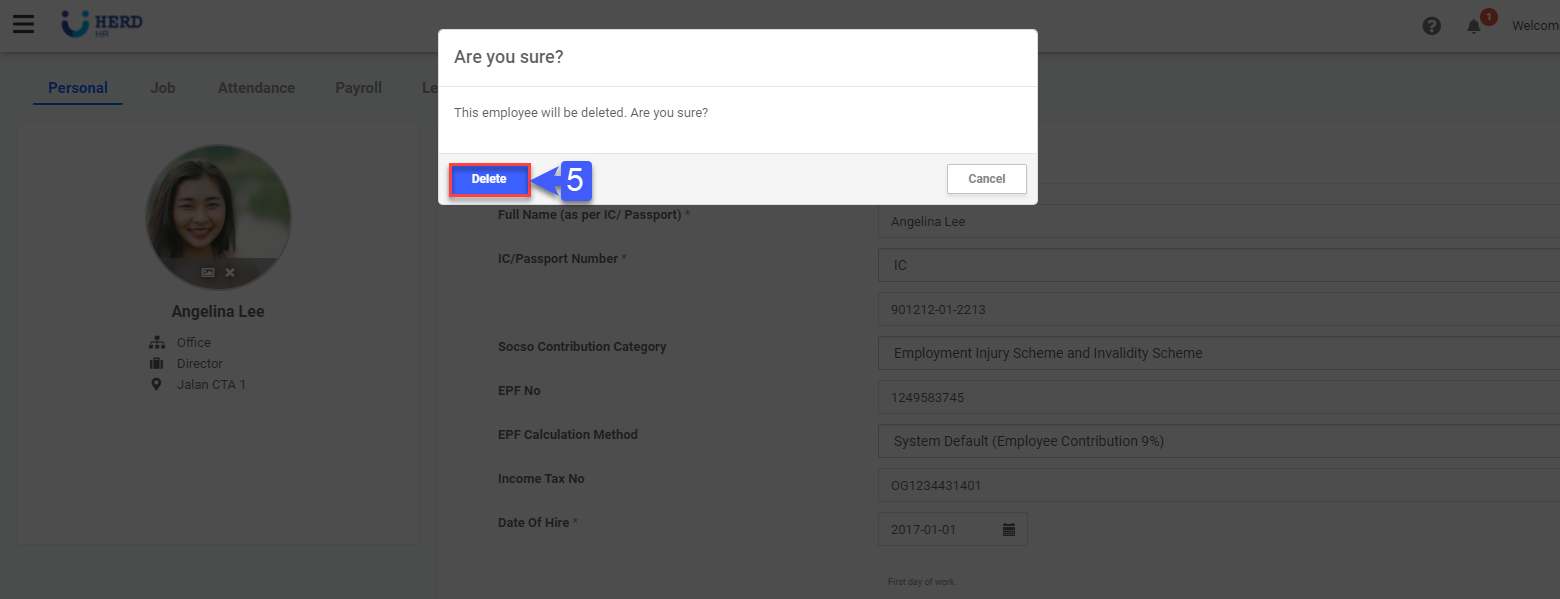
Task: Click the org chart icon beside Office
Action: click(156, 342)
